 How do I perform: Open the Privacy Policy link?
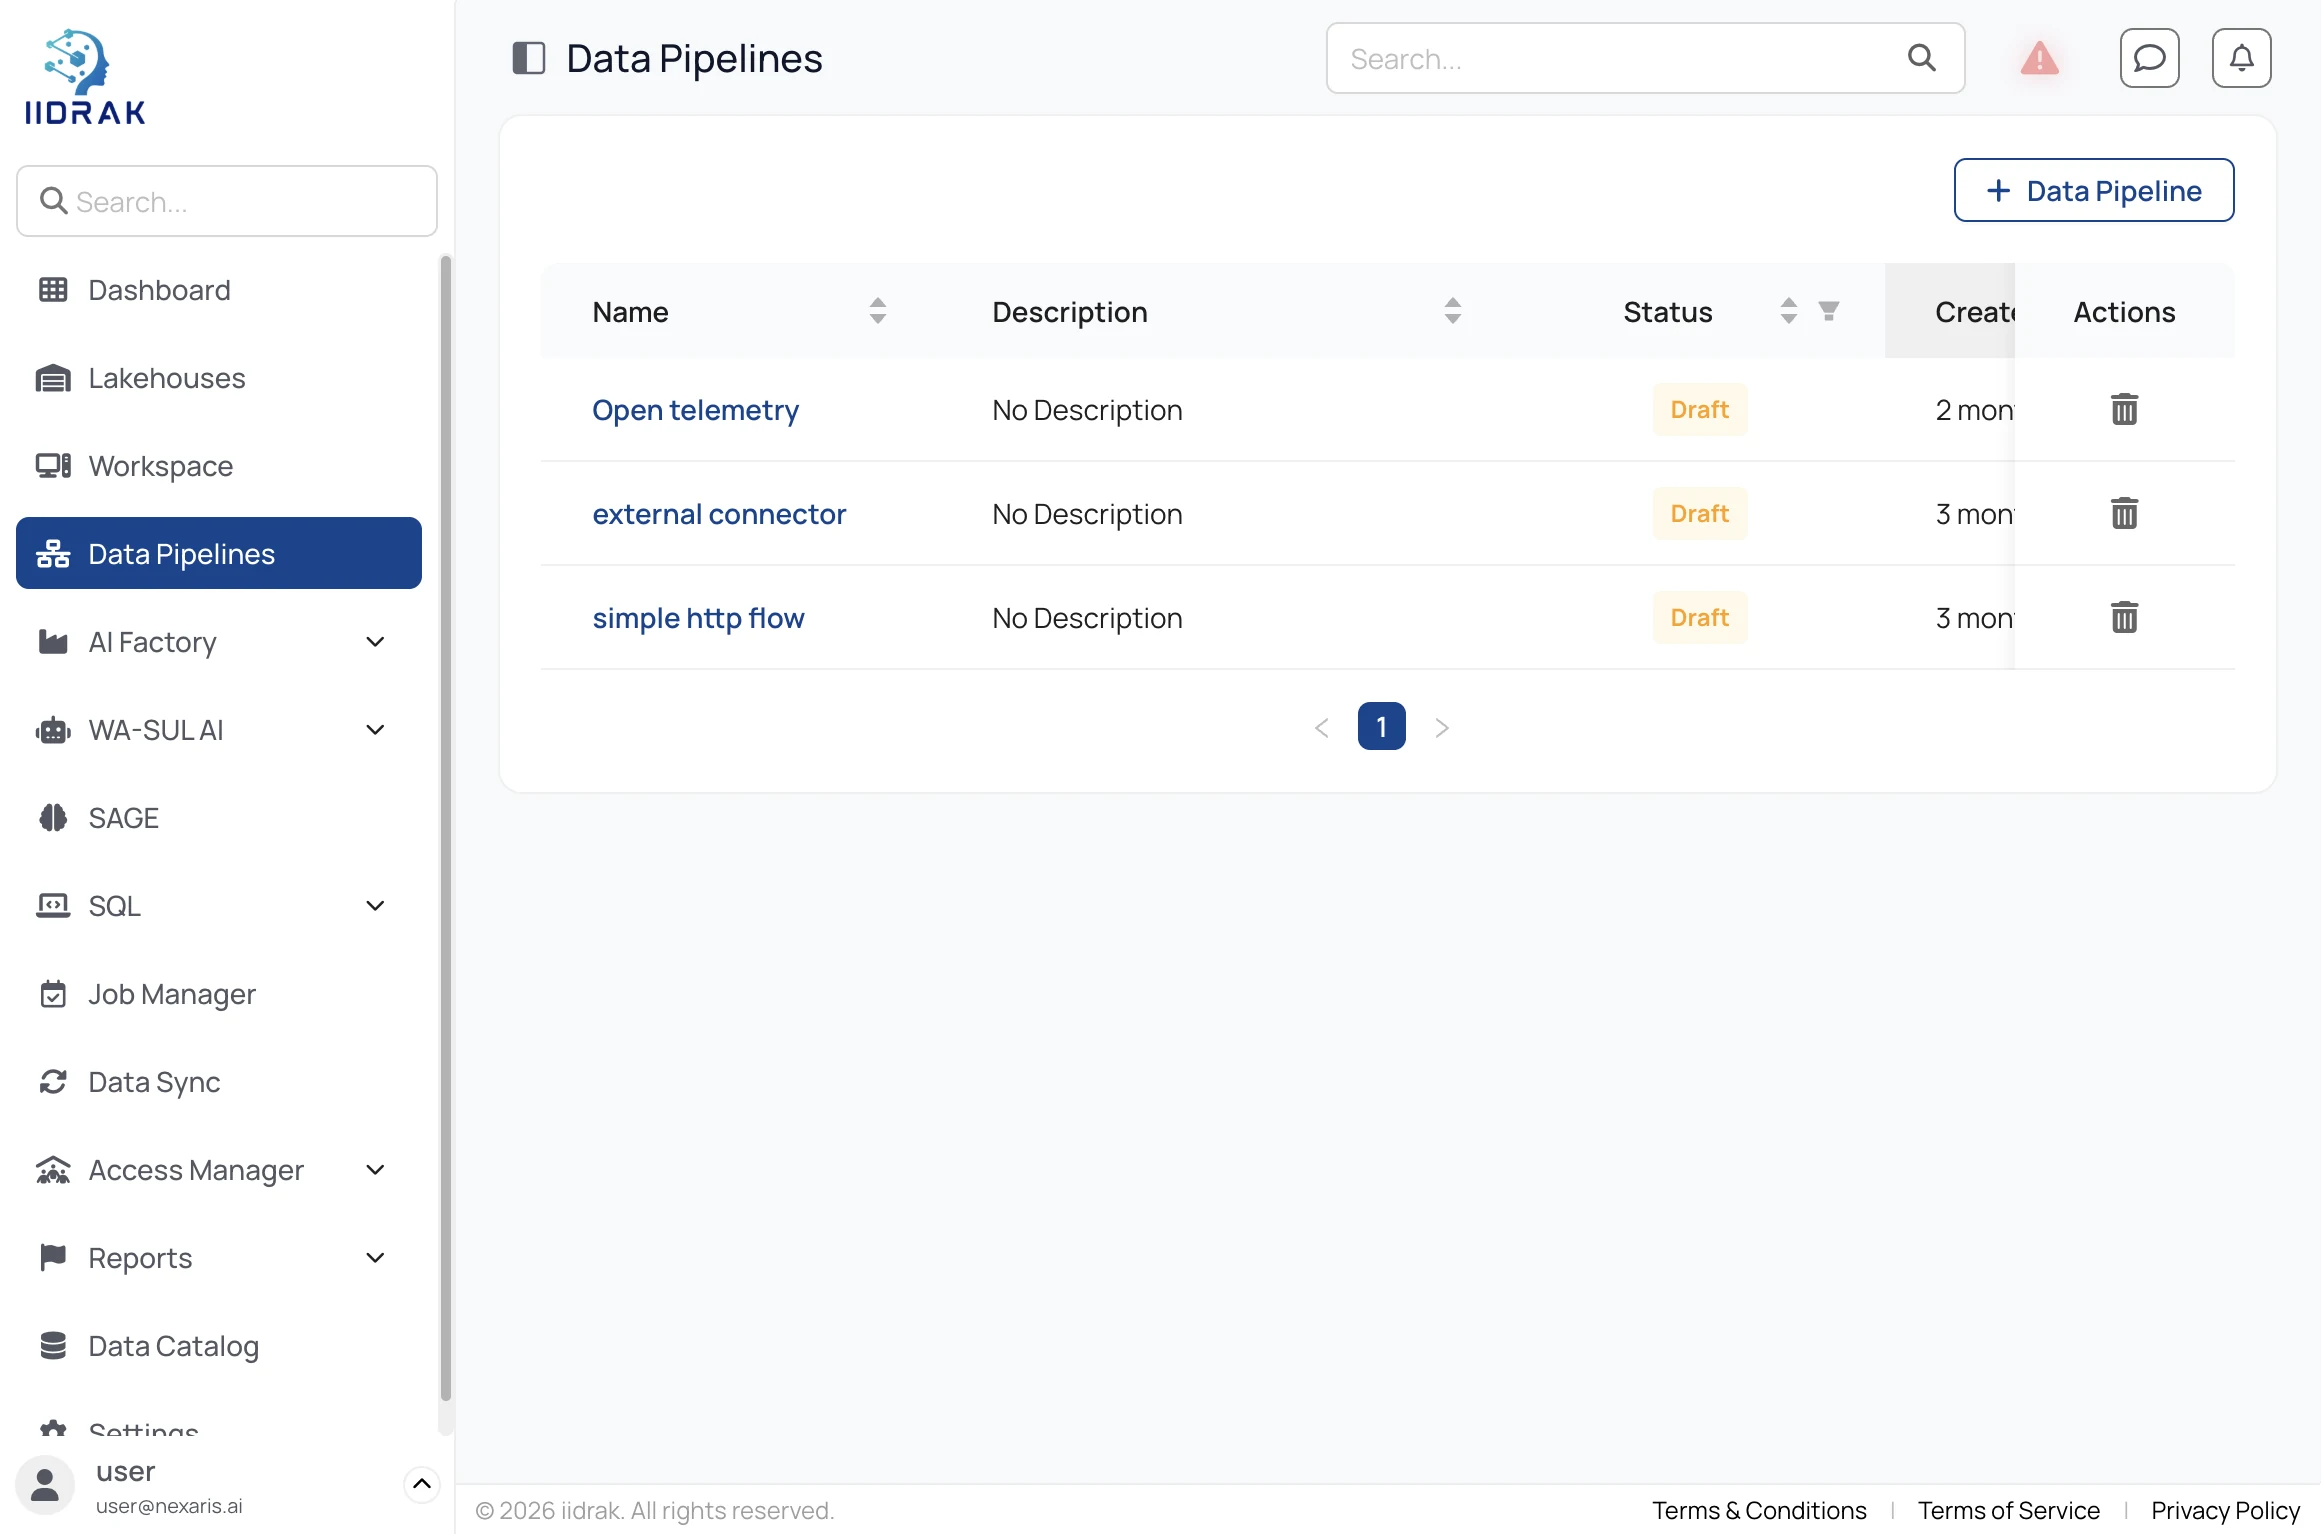[x=2225, y=1510]
